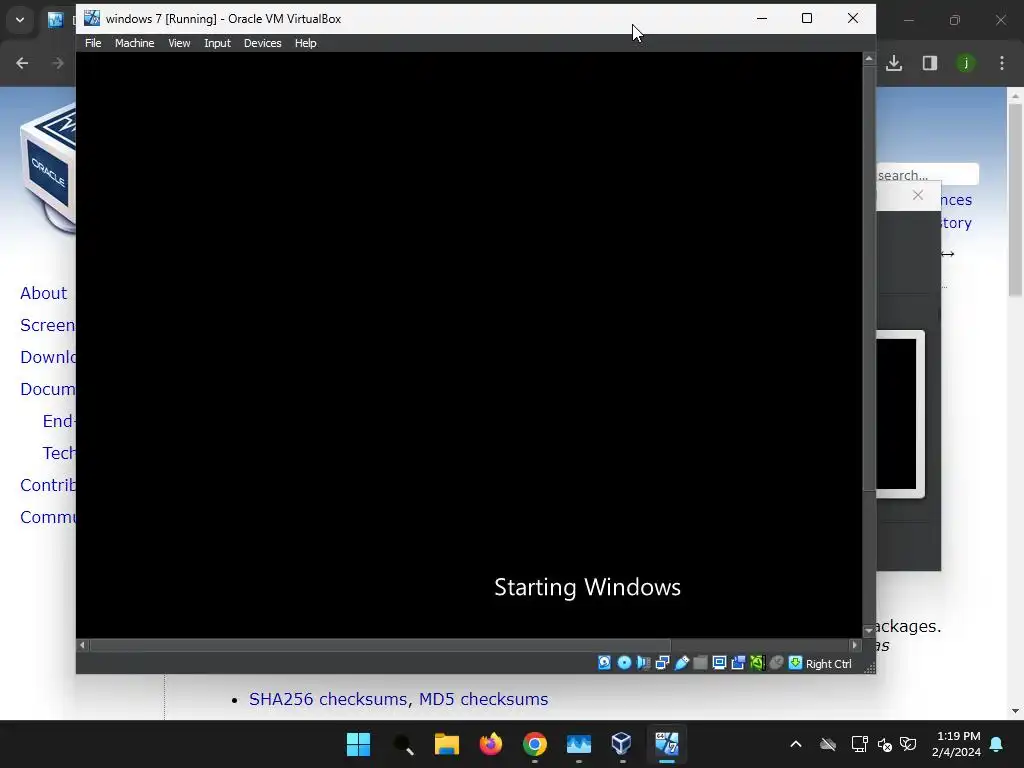Click the muted volume tray icon
The image size is (1024, 768).
885,744
